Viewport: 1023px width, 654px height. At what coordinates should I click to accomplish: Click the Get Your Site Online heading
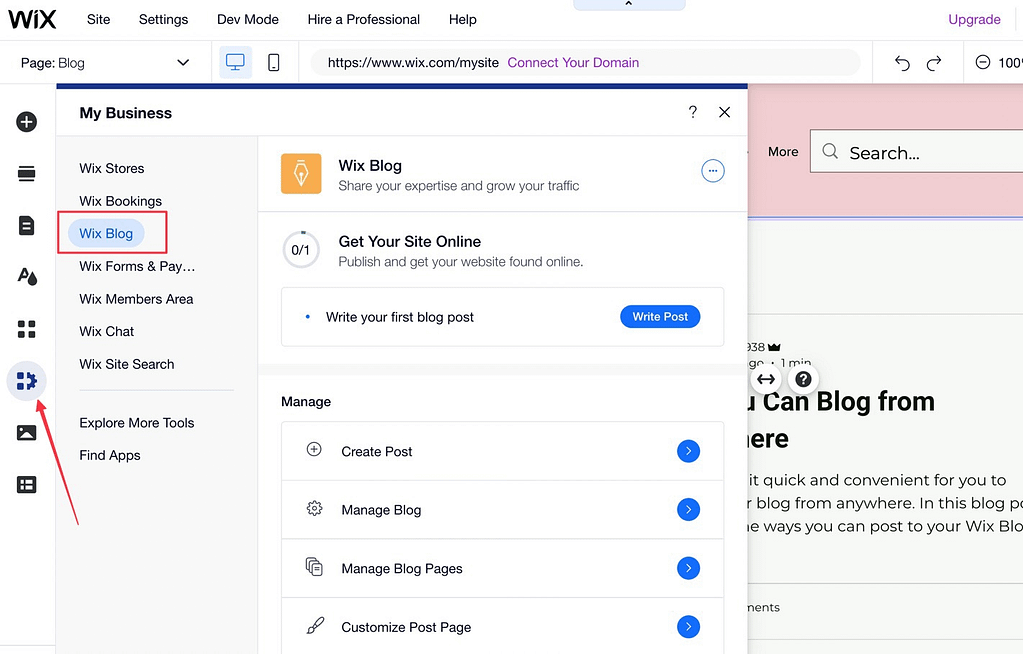410,241
